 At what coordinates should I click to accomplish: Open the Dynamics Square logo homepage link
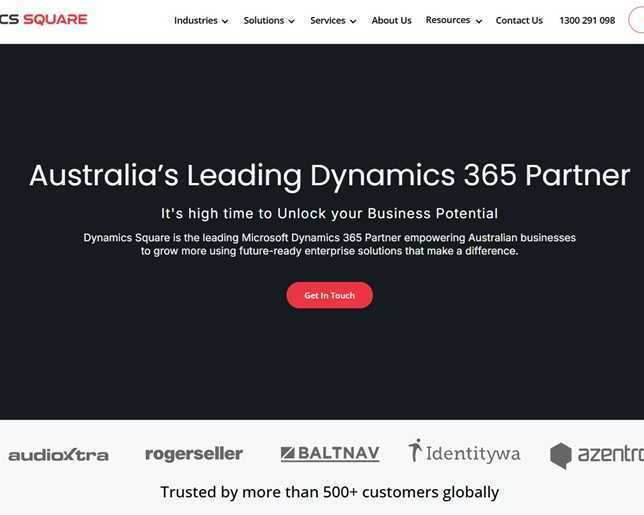point(44,19)
